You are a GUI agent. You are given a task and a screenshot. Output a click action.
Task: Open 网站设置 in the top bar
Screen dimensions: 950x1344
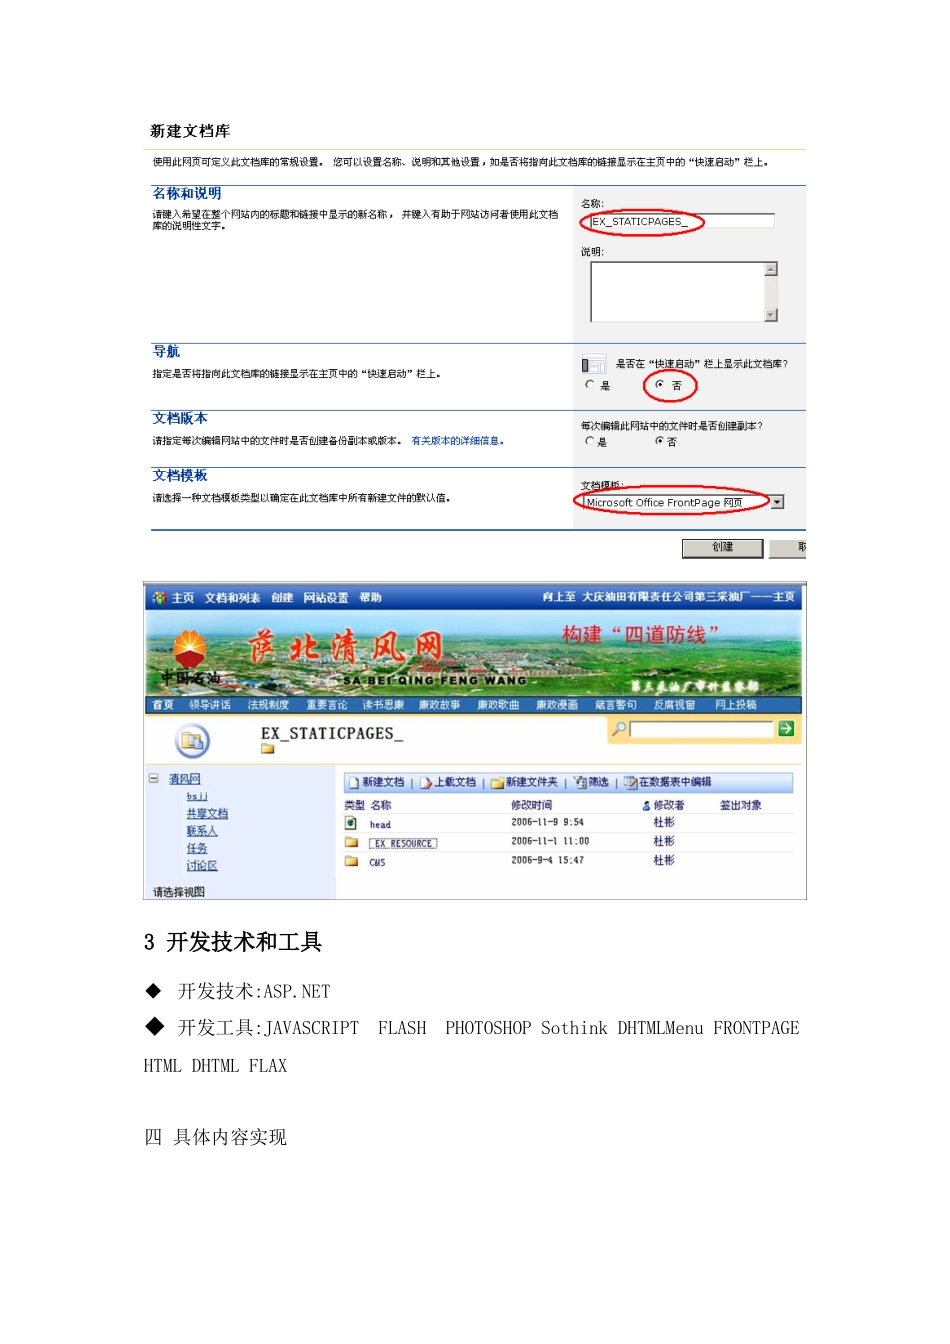[x=326, y=598]
